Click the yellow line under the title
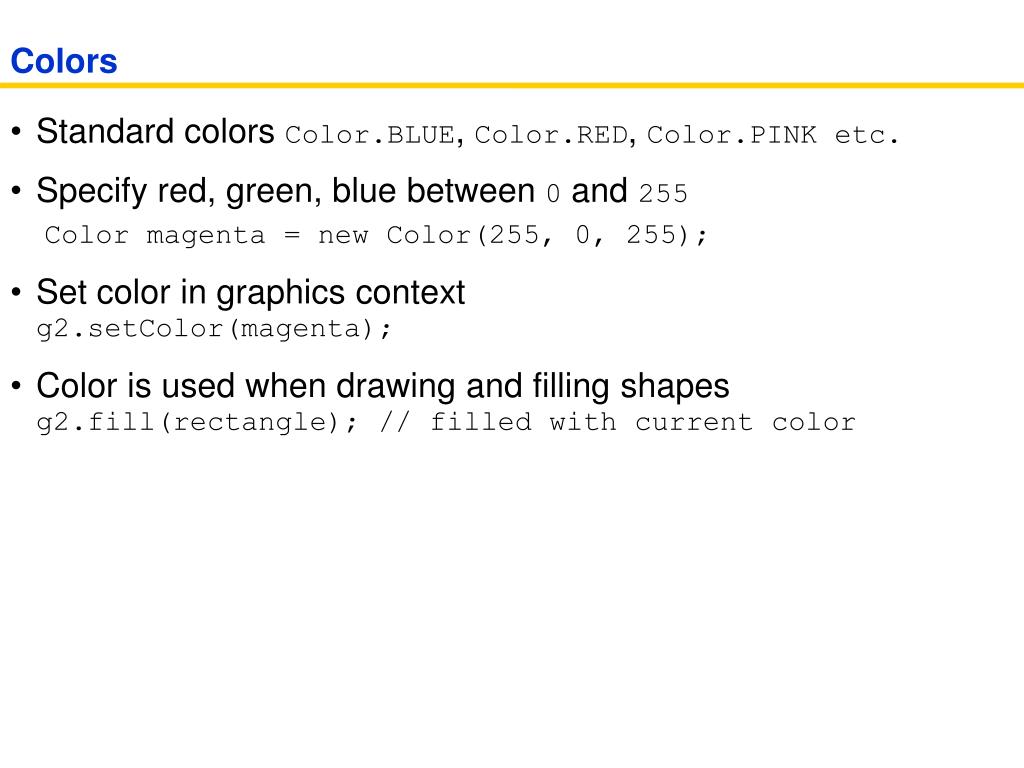The image size is (1024, 768). (512, 85)
